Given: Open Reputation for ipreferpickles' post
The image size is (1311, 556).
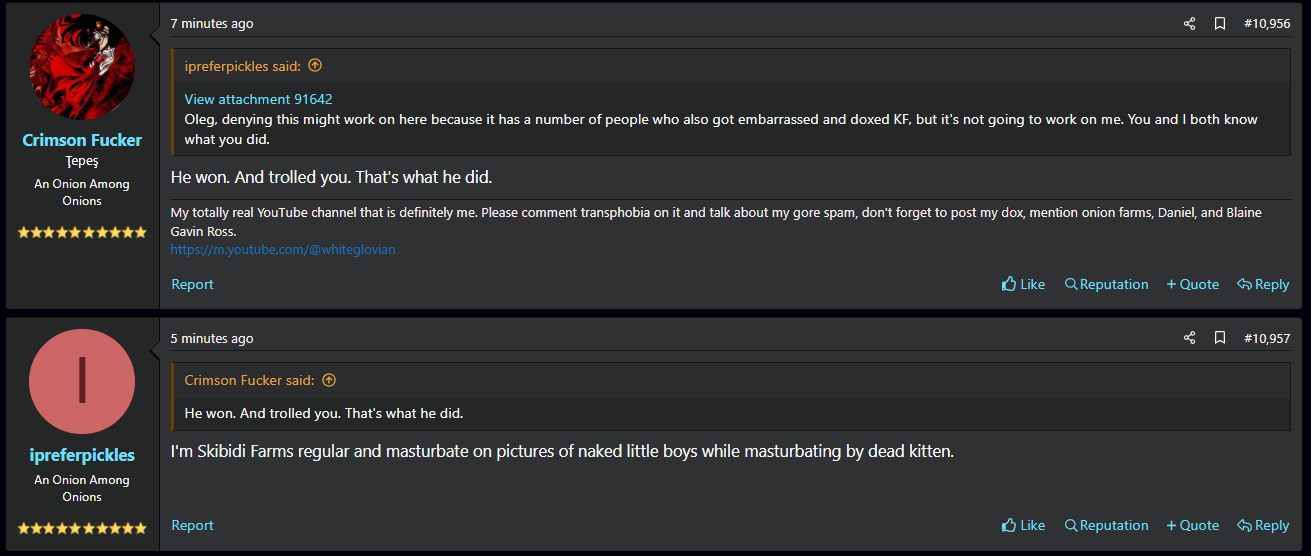Looking at the screenshot, I should pos(1106,525).
